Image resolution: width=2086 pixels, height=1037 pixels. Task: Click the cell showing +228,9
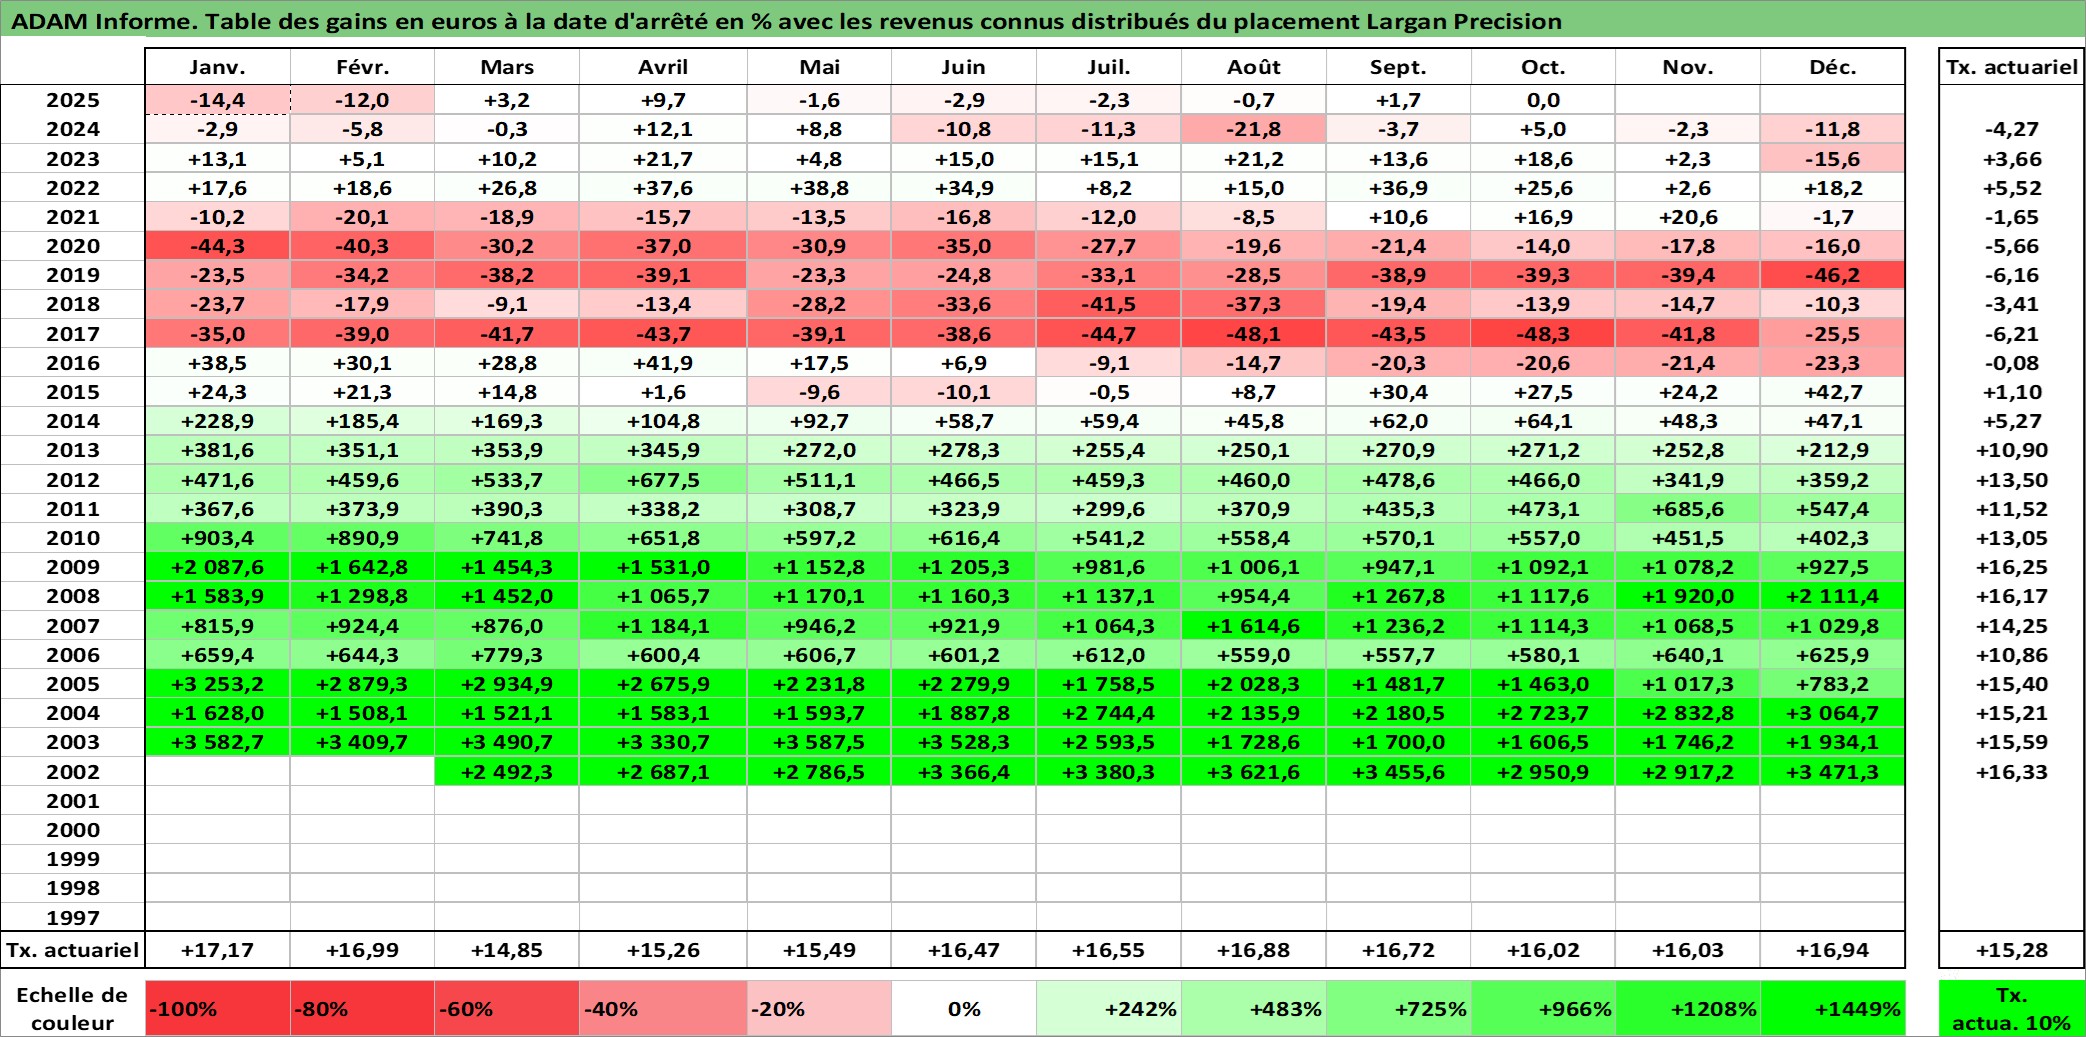coord(217,421)
